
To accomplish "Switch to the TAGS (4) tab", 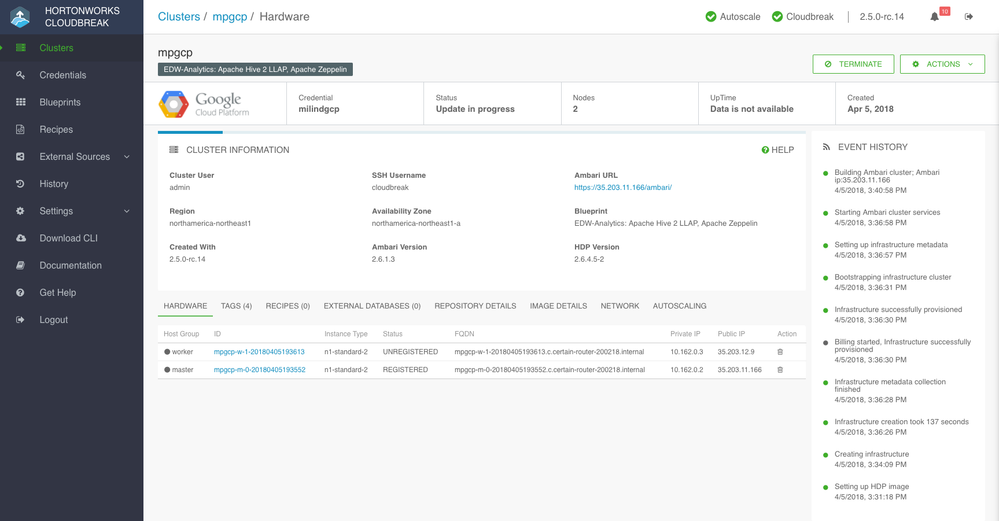I will pos(236,306).
